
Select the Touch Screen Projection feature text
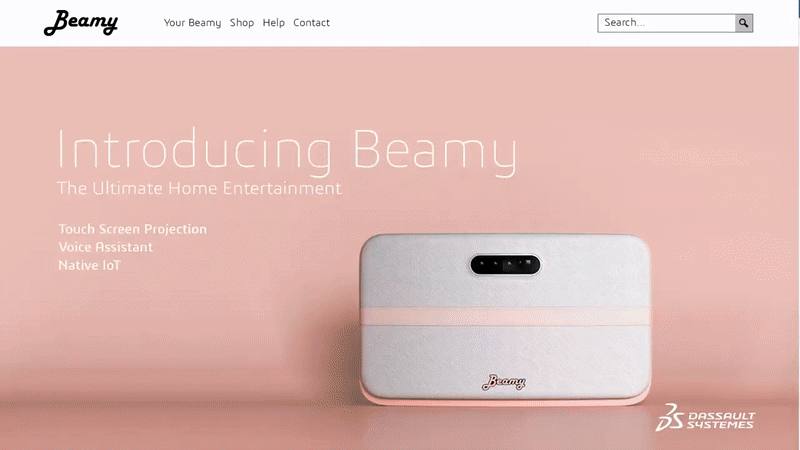tap(133, 229)
